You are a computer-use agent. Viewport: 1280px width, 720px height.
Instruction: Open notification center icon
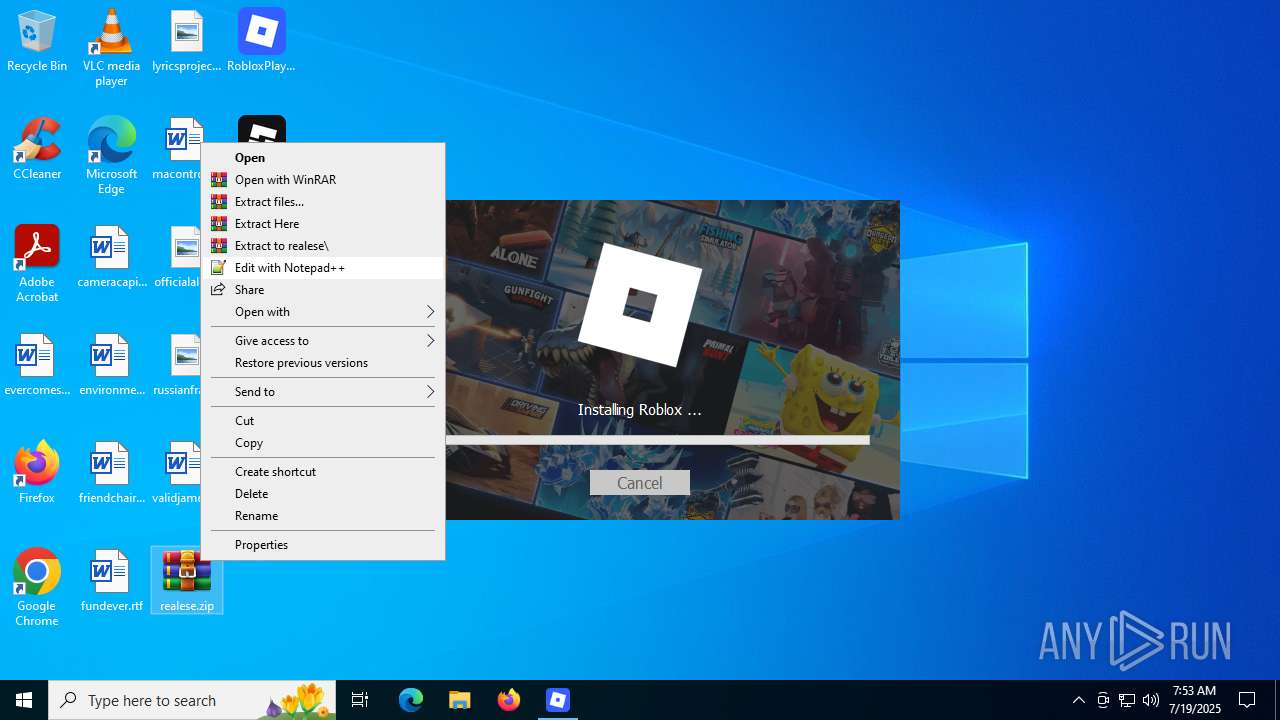point(1247,700)
